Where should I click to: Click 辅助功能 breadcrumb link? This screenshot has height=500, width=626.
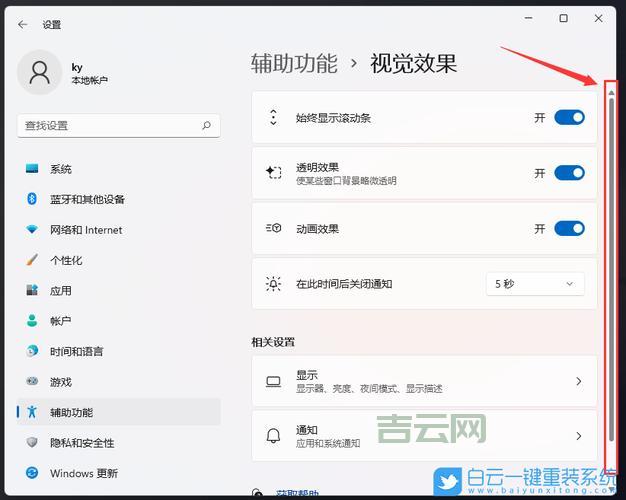point(294,63)
